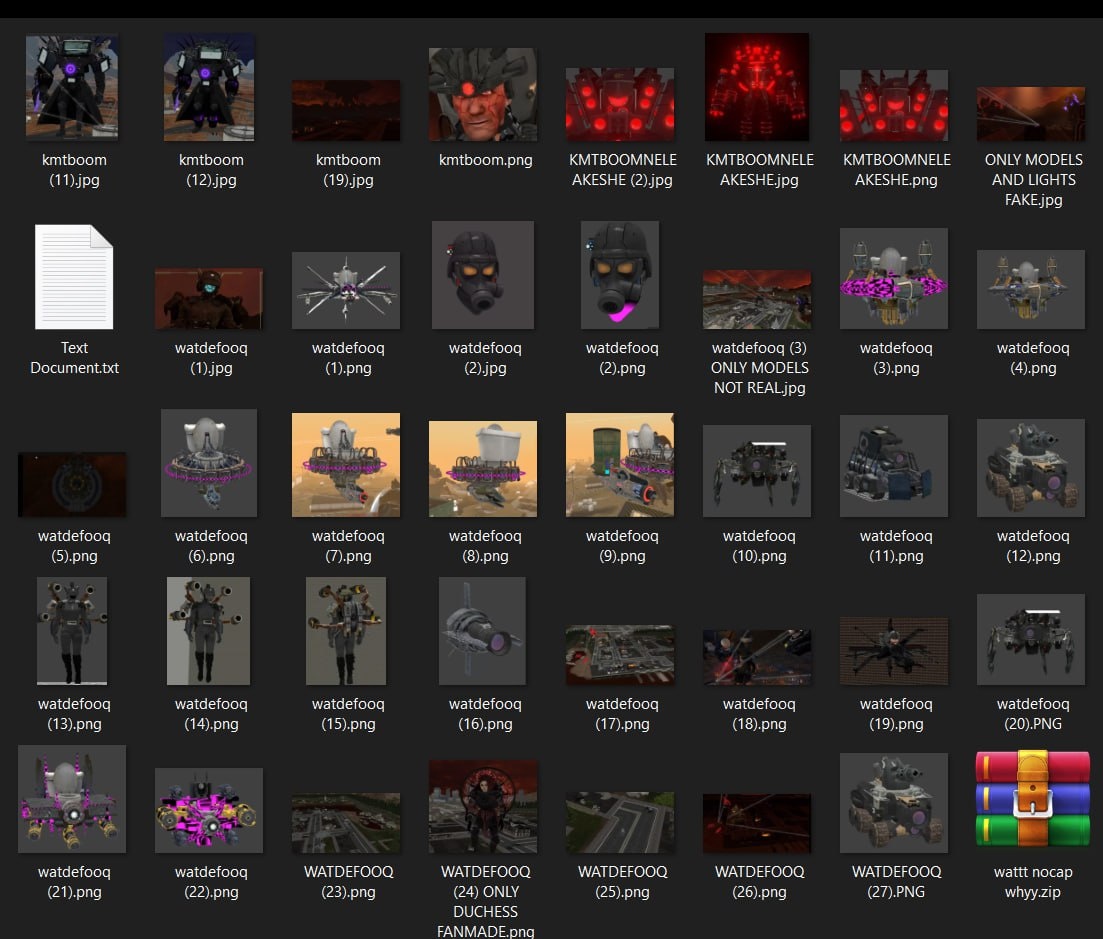Image resolution: width=1103 pixels, height=939 pixels.
Task: Select watdefooq (3).png thumbnail
Action: click(x=894, y=279)
